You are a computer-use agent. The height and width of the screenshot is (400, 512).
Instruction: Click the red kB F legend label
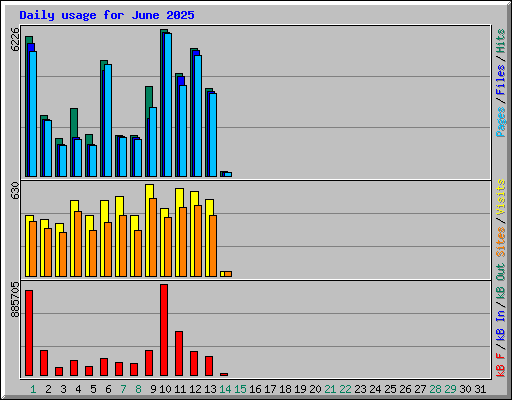tap(500, 365)
